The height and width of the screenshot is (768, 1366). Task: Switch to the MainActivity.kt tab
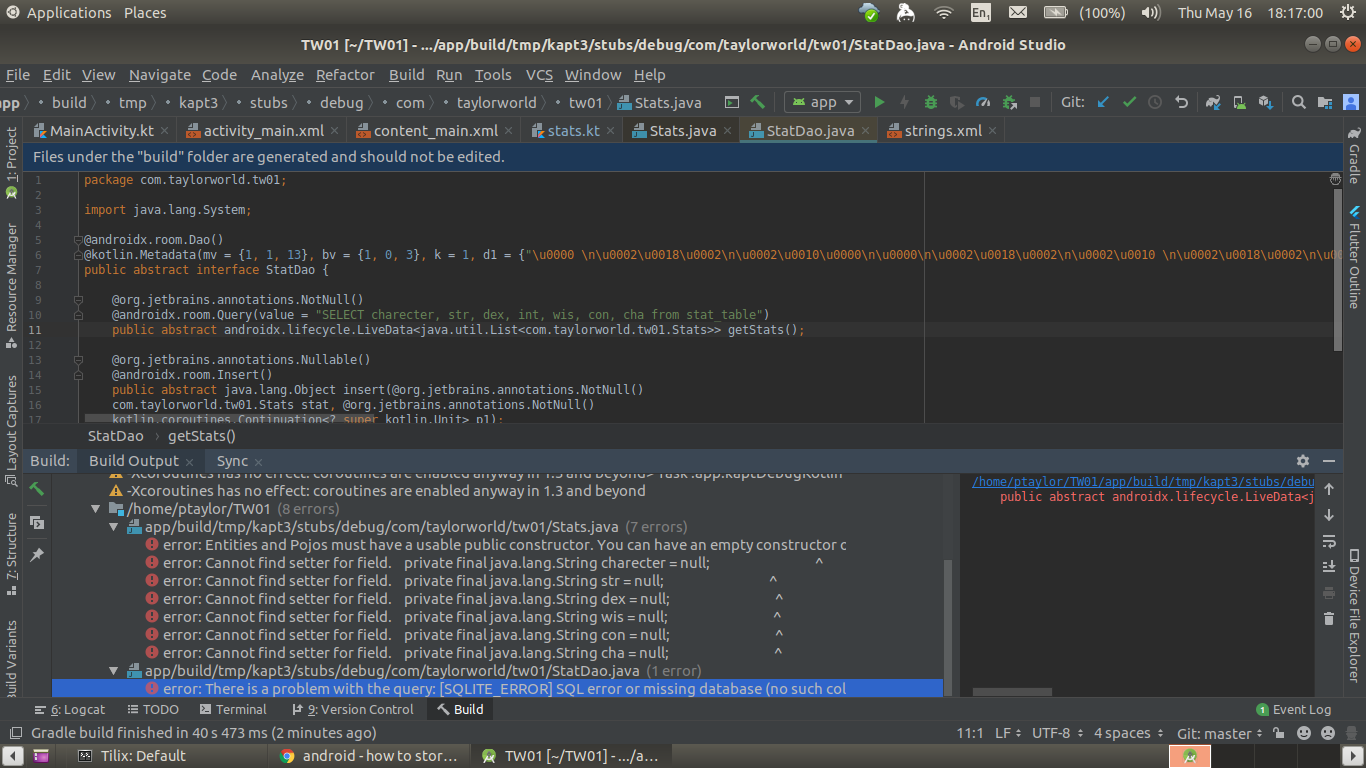(100, 131)
